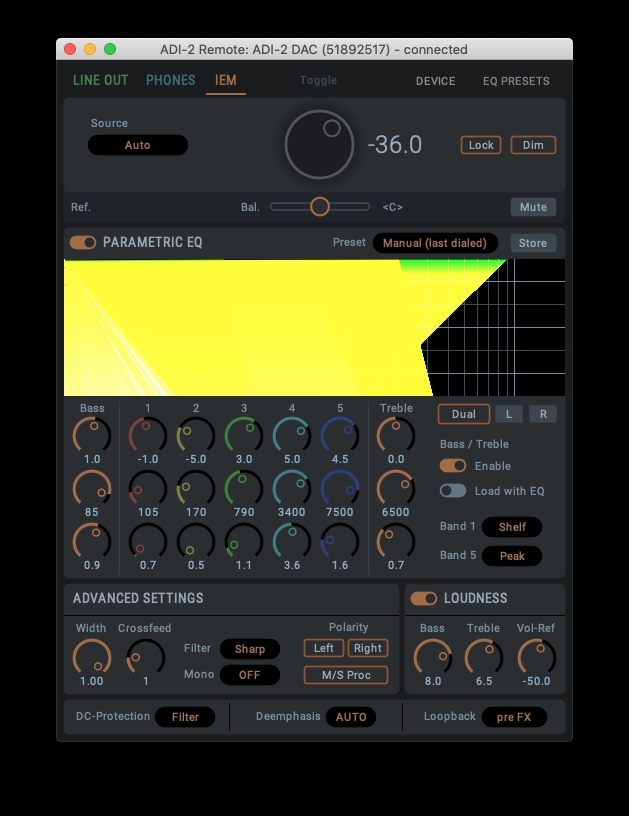
Task: Select the R channel EQ button
Action: tap(543, 414)
